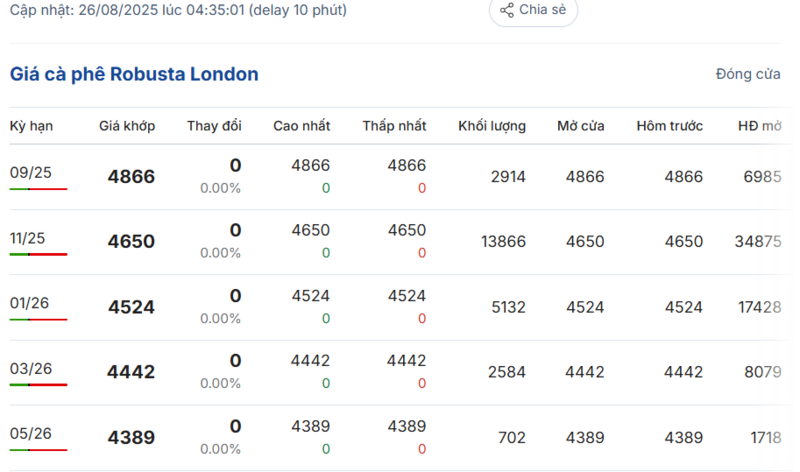
Task: Select the Thấp nhất column header
Action: click(x=394, y=126)
